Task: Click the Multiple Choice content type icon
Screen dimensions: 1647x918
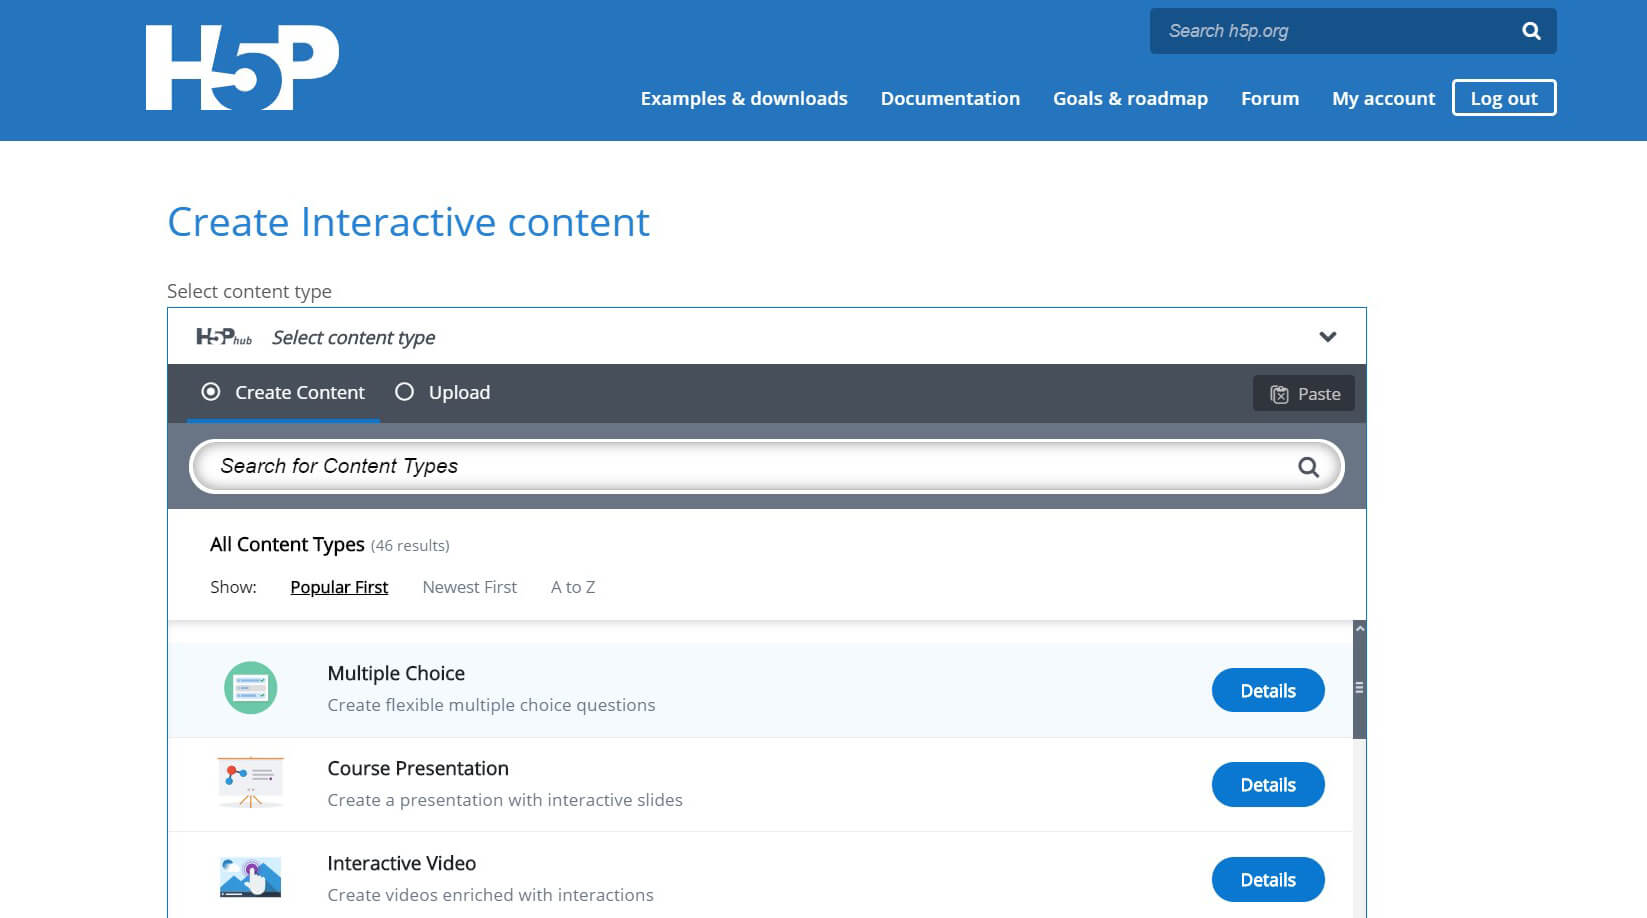Action: pyautogui.click(x=250, y=688)
